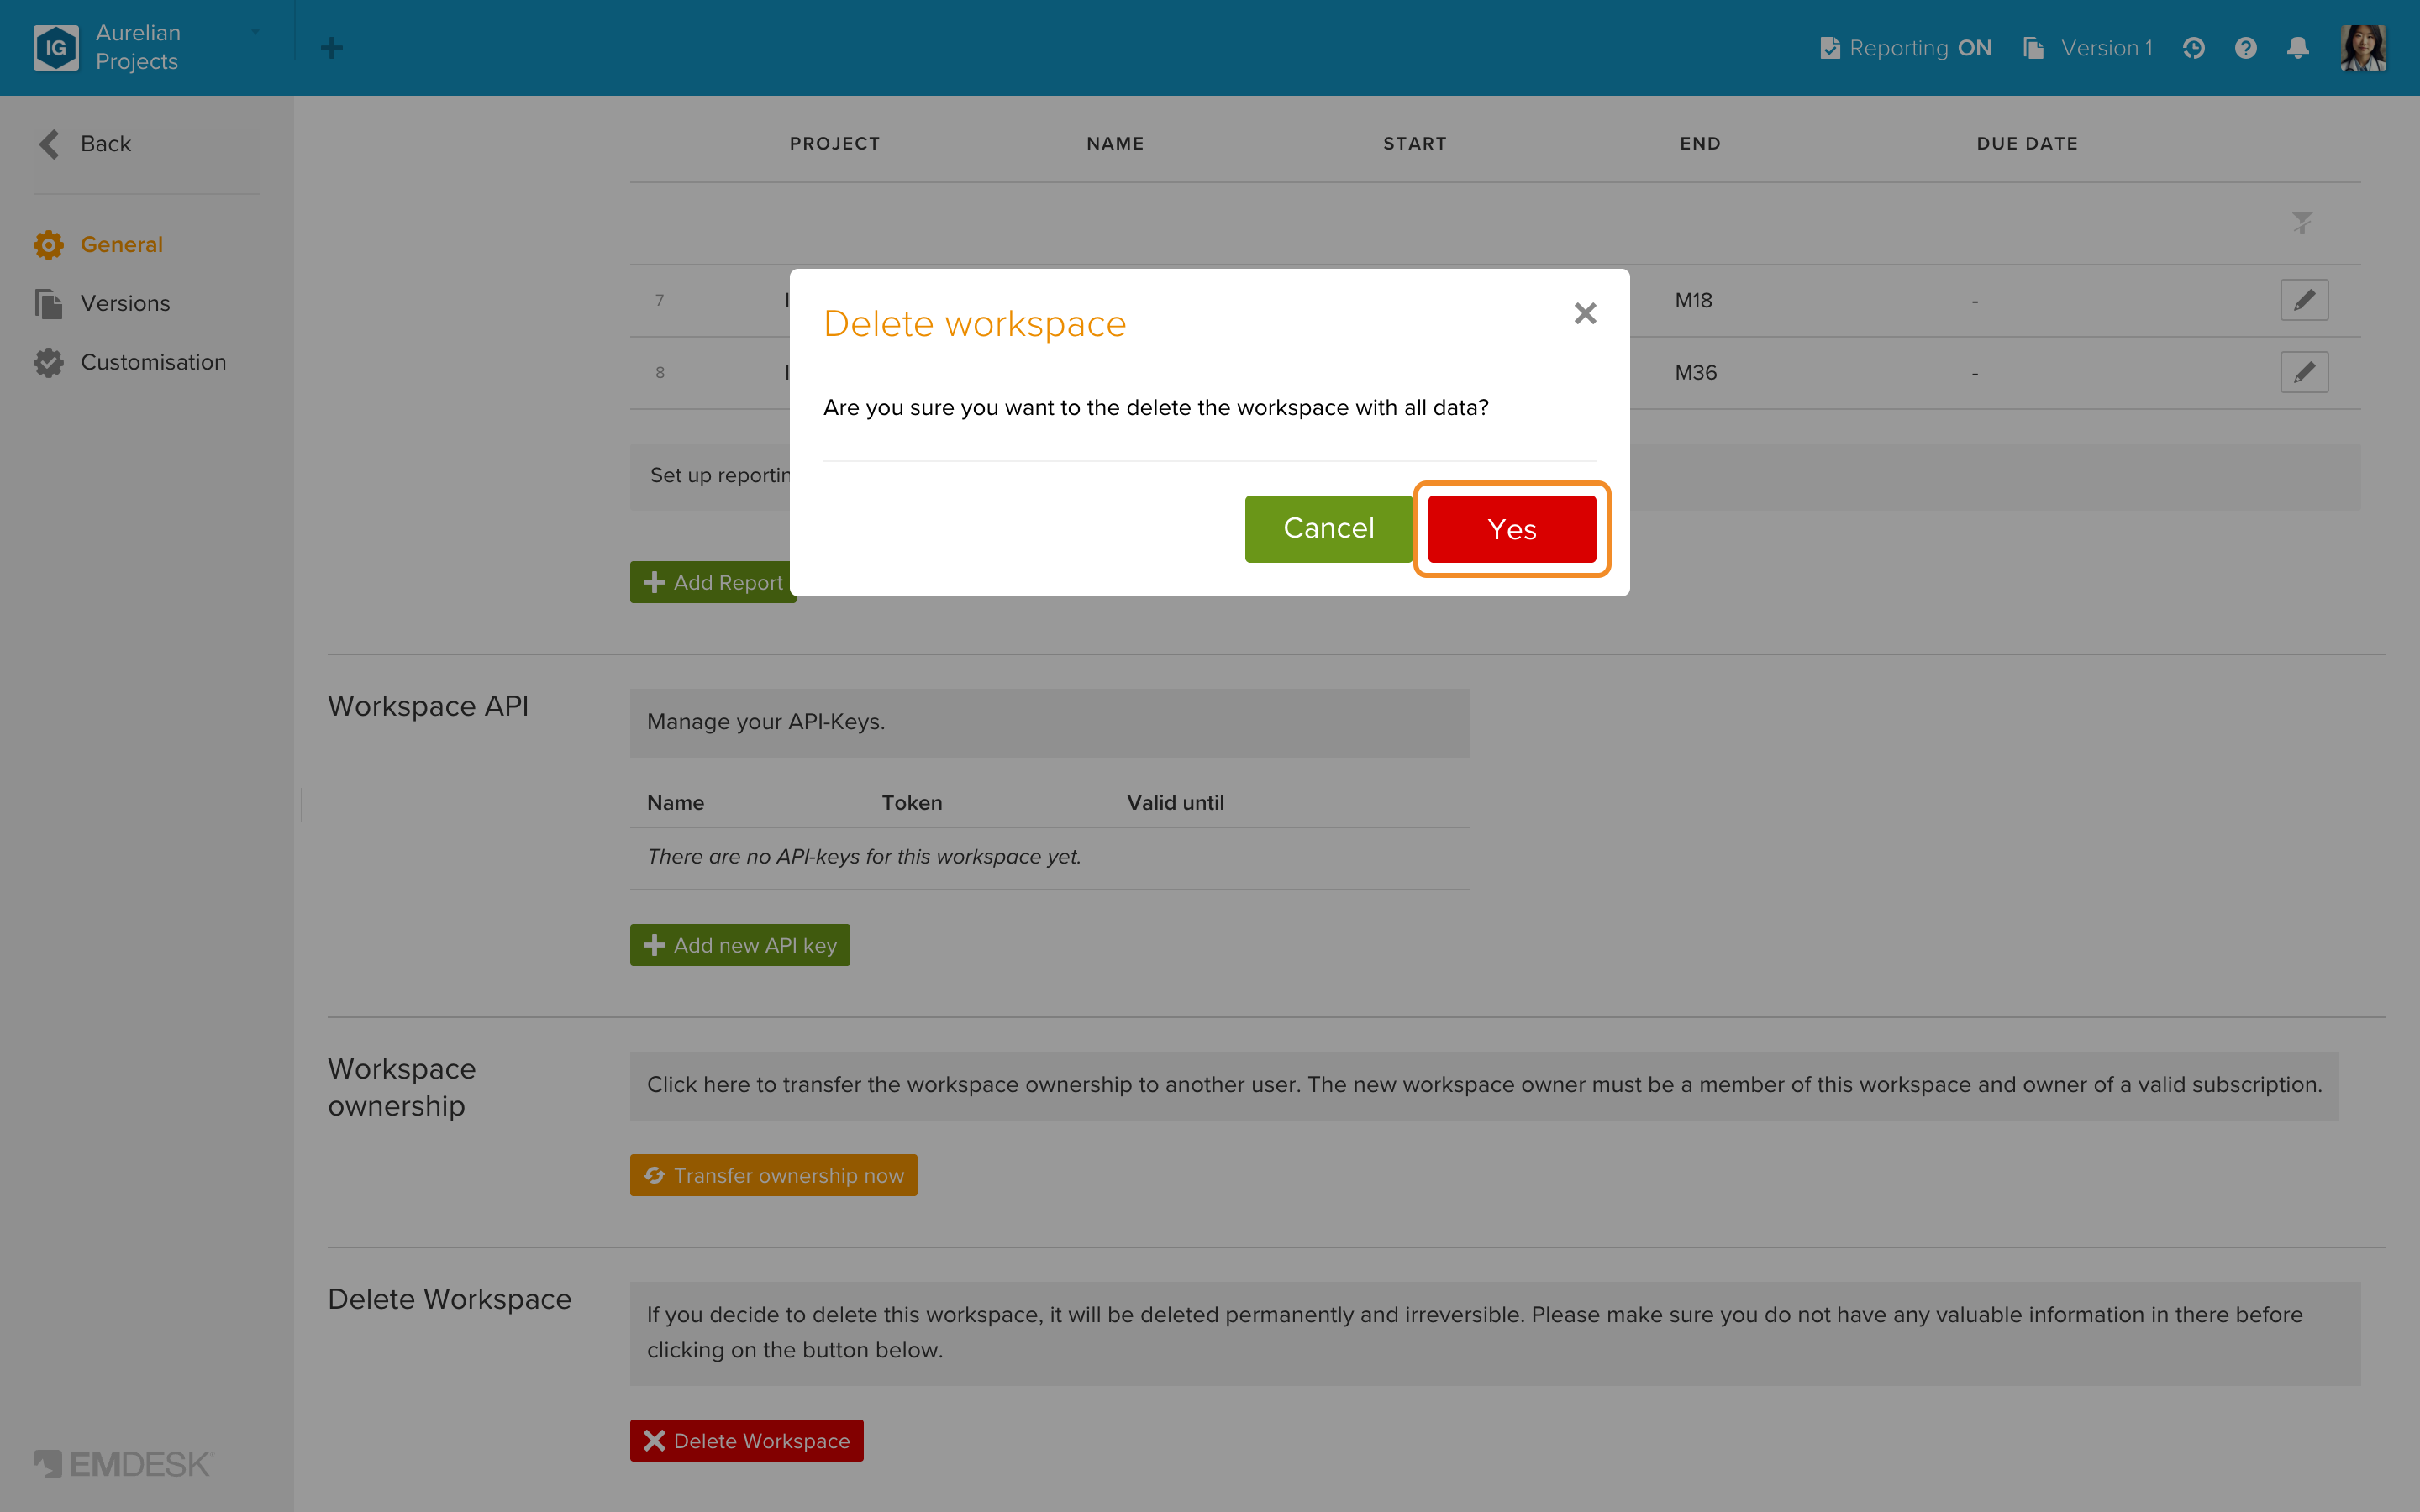Click the M18 end value

pyautogui.click(x=1693, y=300)
